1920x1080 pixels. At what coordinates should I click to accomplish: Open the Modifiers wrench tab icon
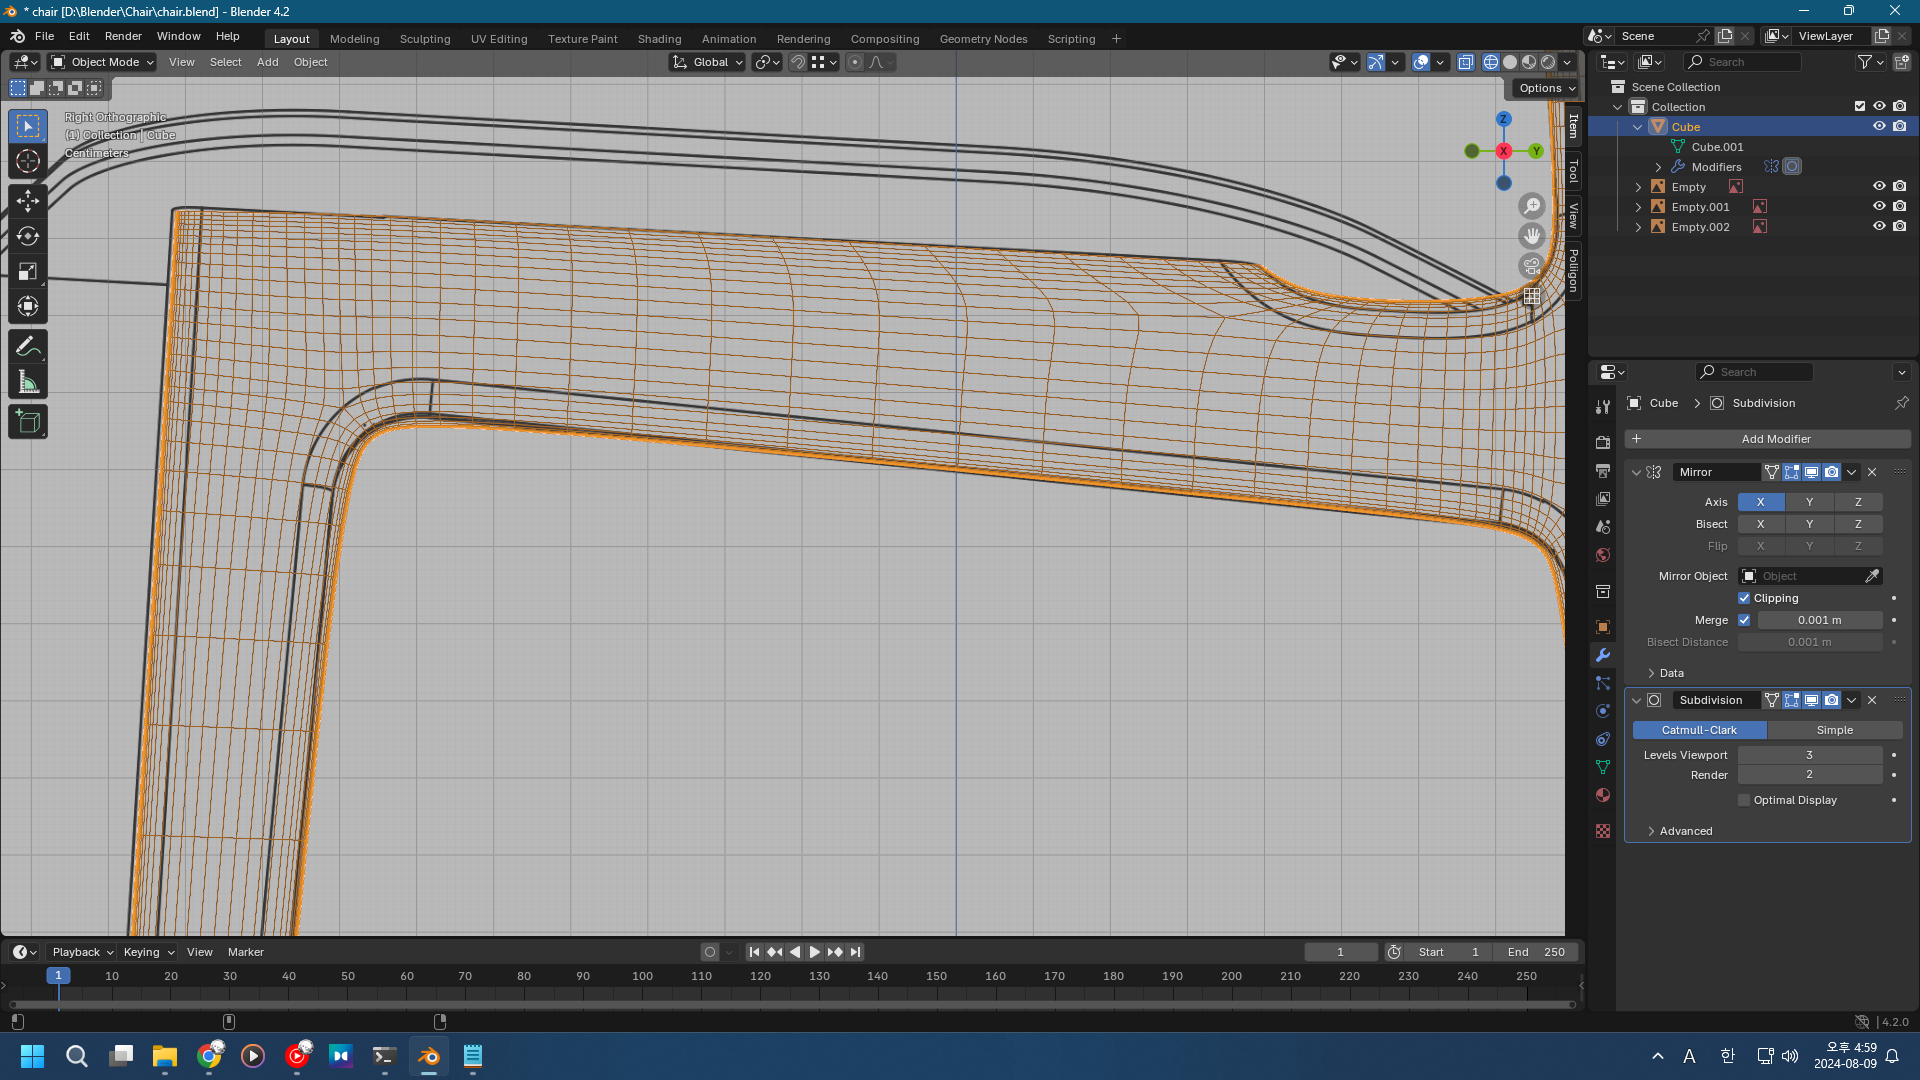pos(1603,655)
